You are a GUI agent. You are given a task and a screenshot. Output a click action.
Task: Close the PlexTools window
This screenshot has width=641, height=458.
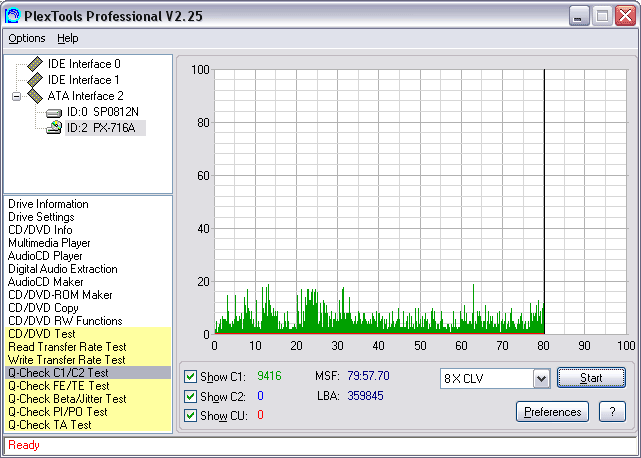[x=625, y=16]
